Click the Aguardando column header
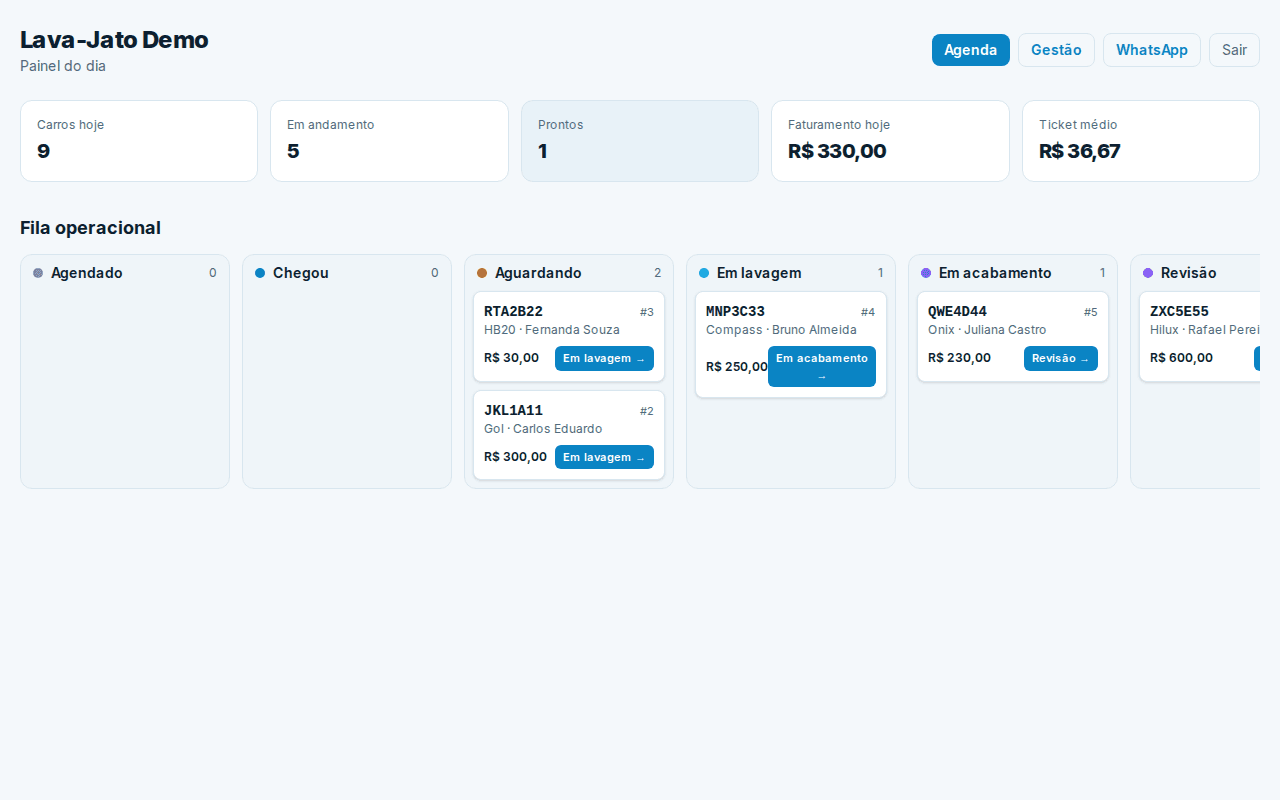This screenshot has width=1280, height=800. click(569, 273)
